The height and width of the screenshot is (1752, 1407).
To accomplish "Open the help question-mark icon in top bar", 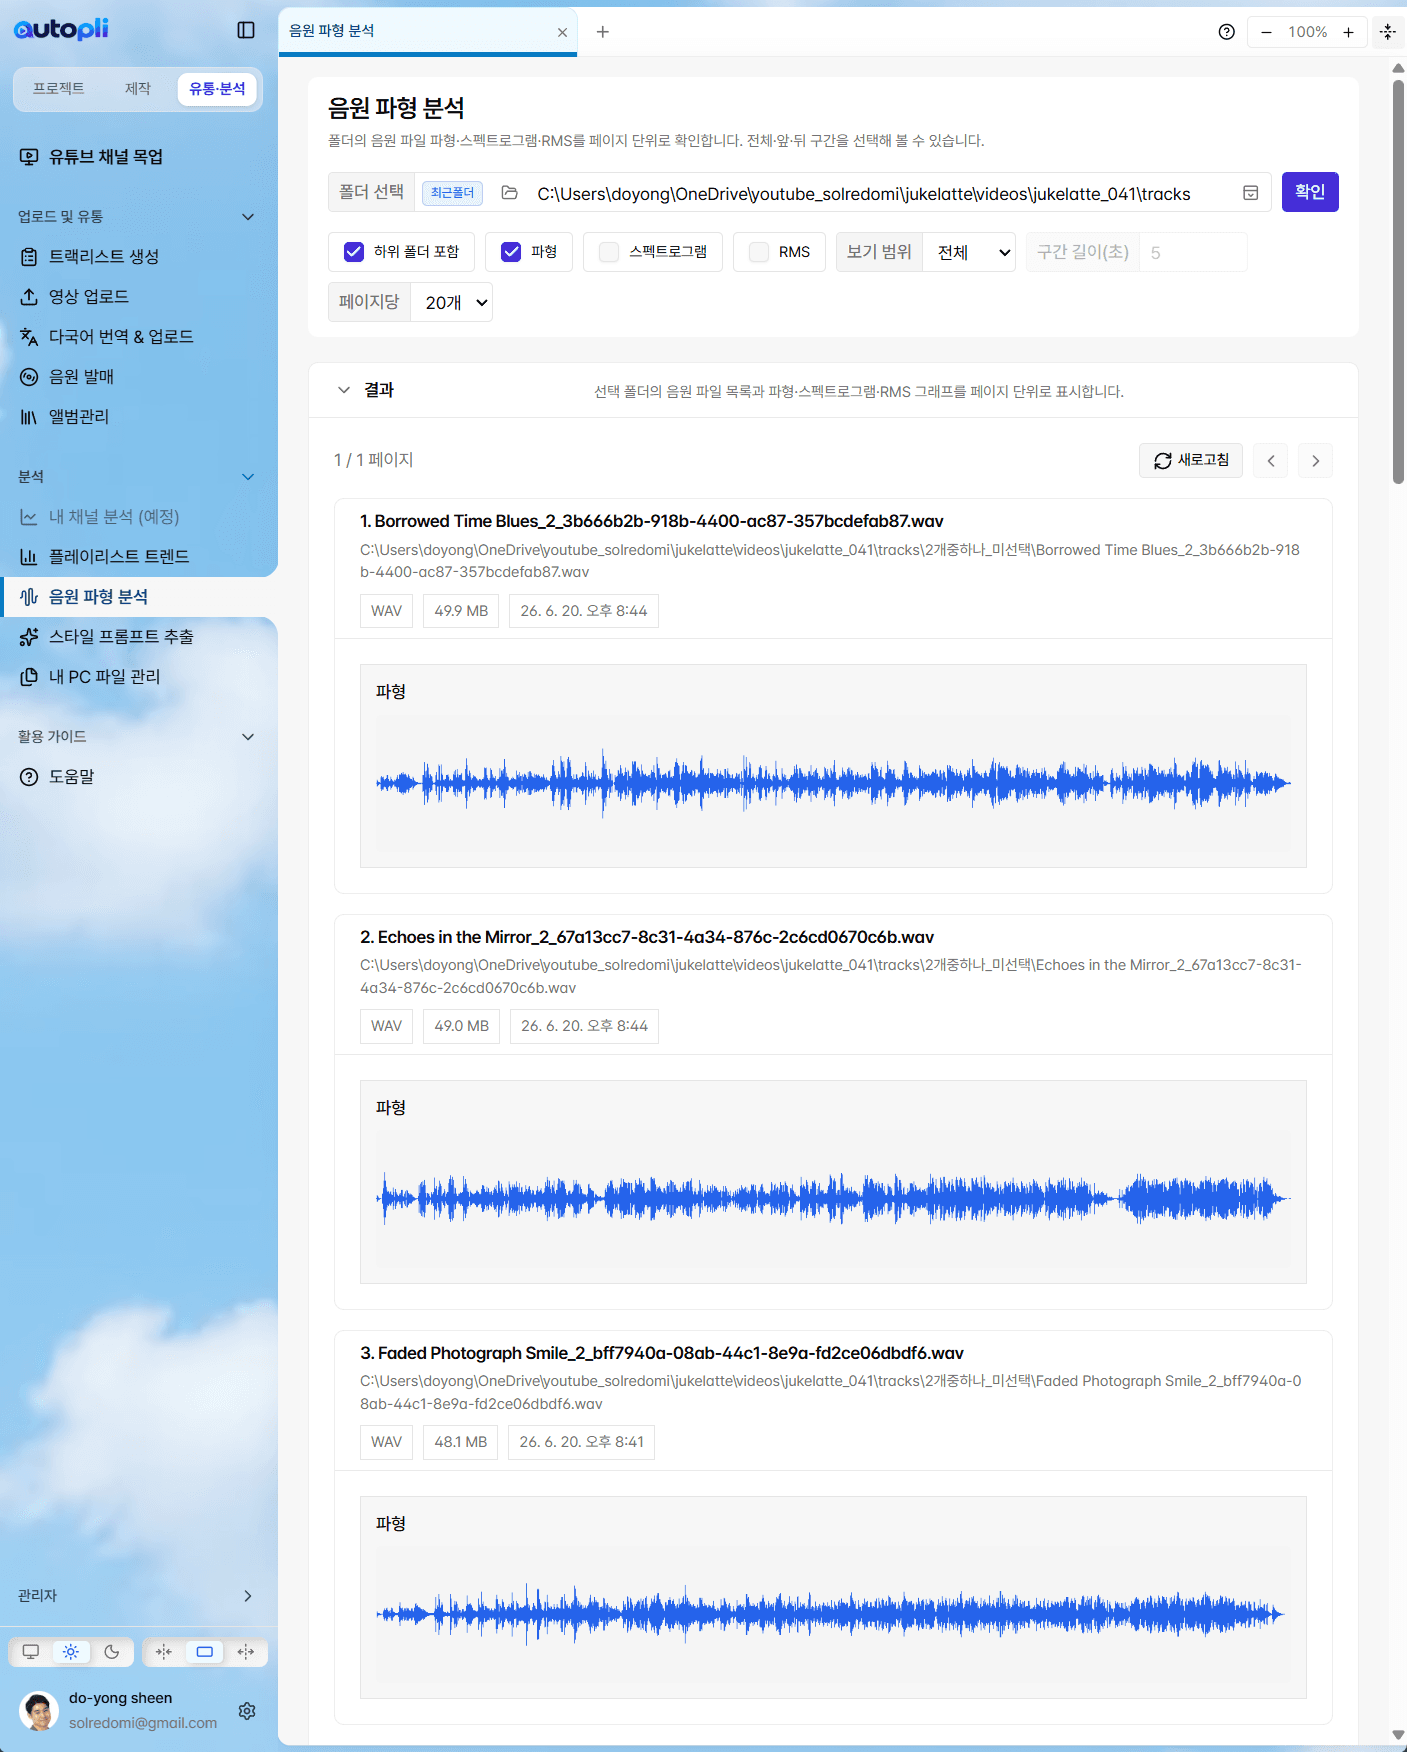I will 1227,32.
